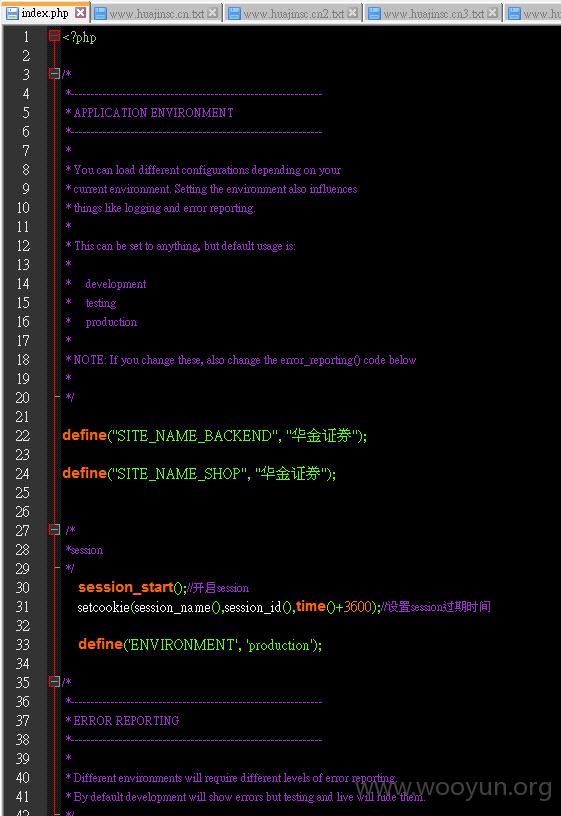Close the www.huajinsc.cn.txt tab
The image size is (561, 816).
point(212,13)
